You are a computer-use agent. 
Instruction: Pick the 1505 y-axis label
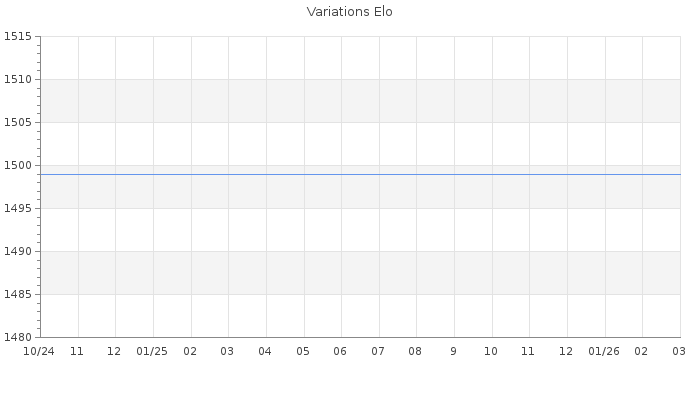click(18, 123)
